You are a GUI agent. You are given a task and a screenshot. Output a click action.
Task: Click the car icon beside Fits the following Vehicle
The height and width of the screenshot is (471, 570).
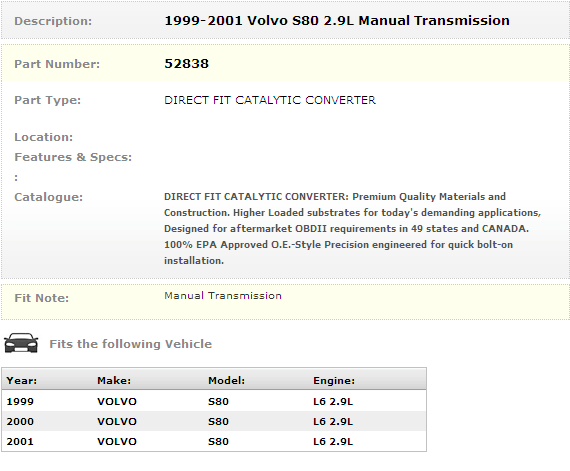pyautogui.click(x=21, y=343)
